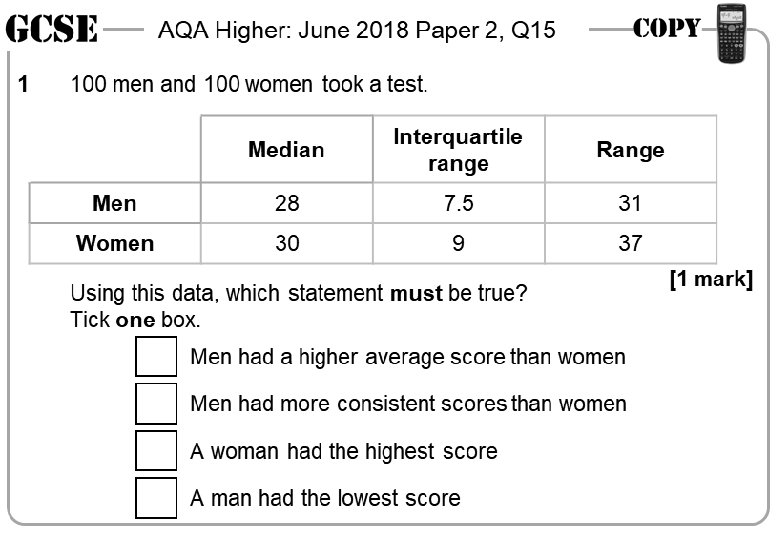Select the Range column header
The width and height of the screenshot is (780, 540).
[630, 149]
